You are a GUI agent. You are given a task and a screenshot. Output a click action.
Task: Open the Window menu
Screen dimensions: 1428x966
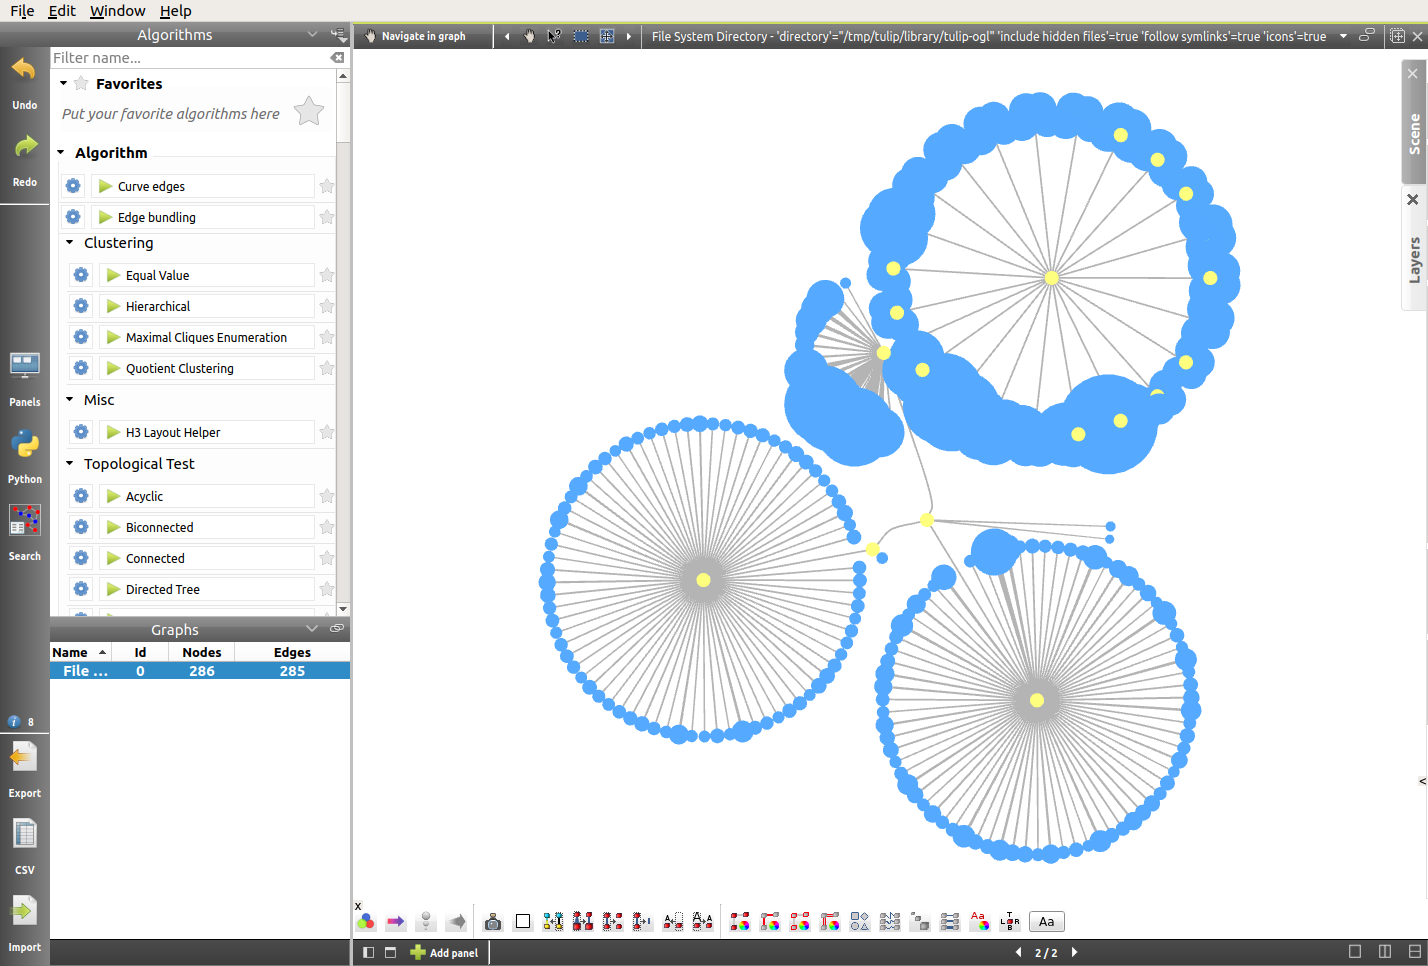pyautogui.click(x=117, y=11)
